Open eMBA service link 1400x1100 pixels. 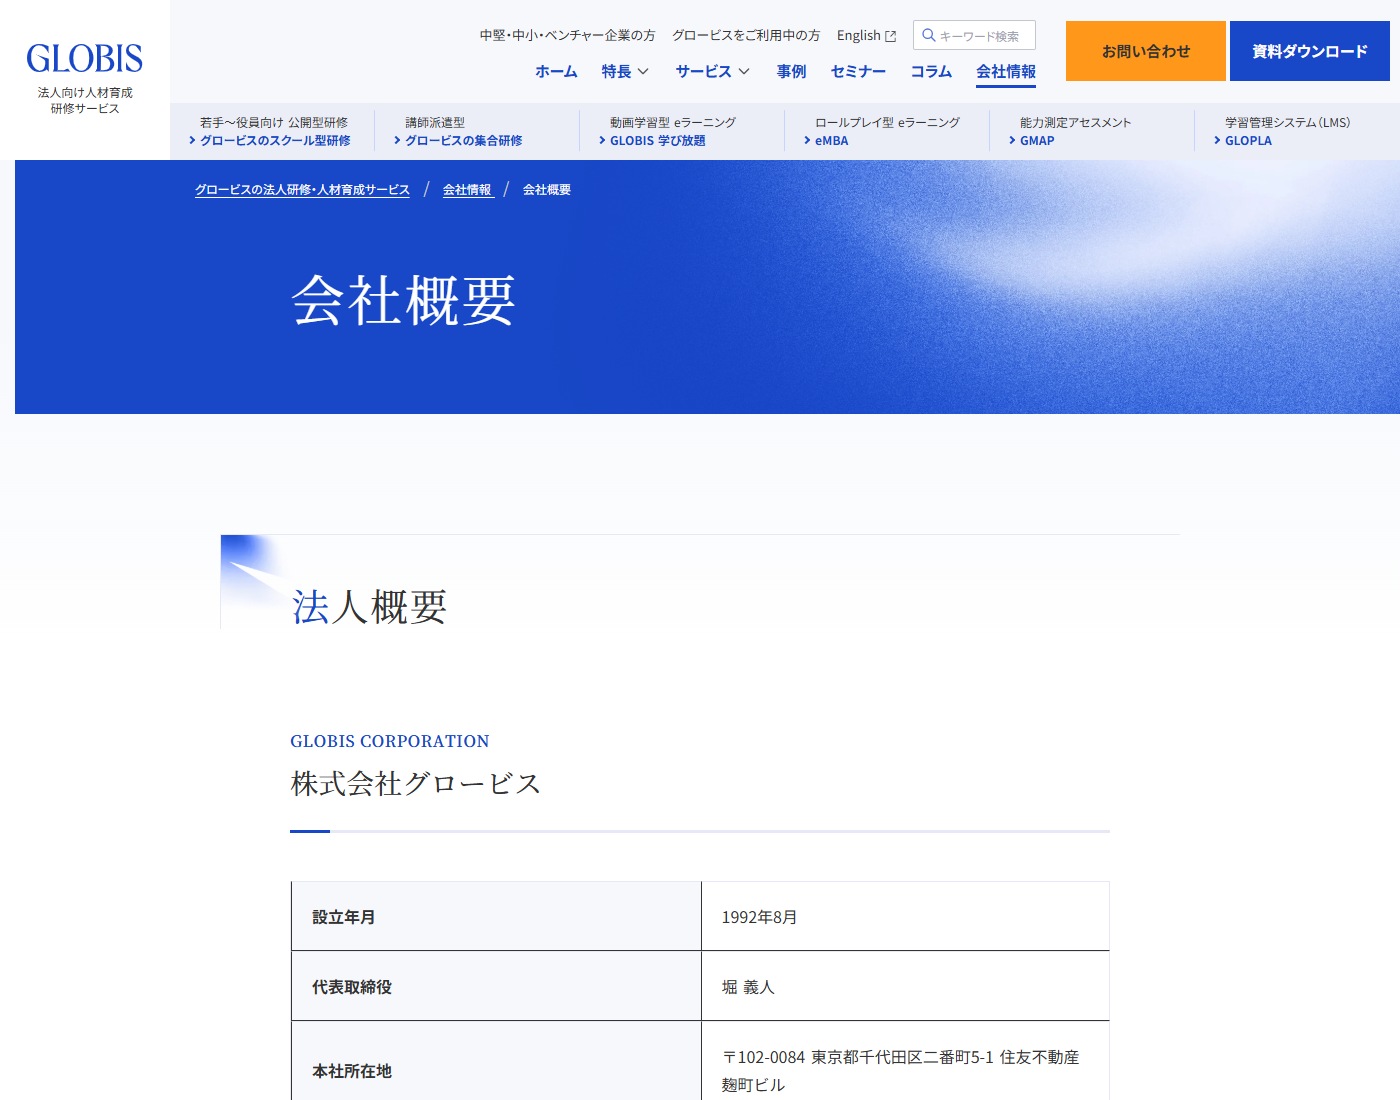[x=831, y=141]
